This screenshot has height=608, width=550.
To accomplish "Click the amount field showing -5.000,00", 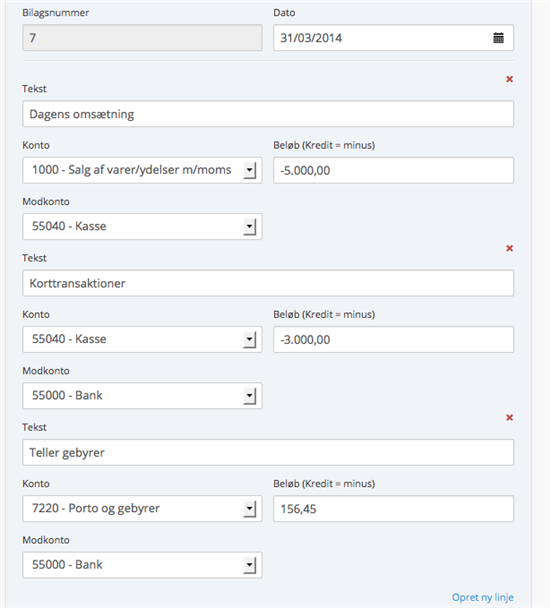I will coord(393,170).
